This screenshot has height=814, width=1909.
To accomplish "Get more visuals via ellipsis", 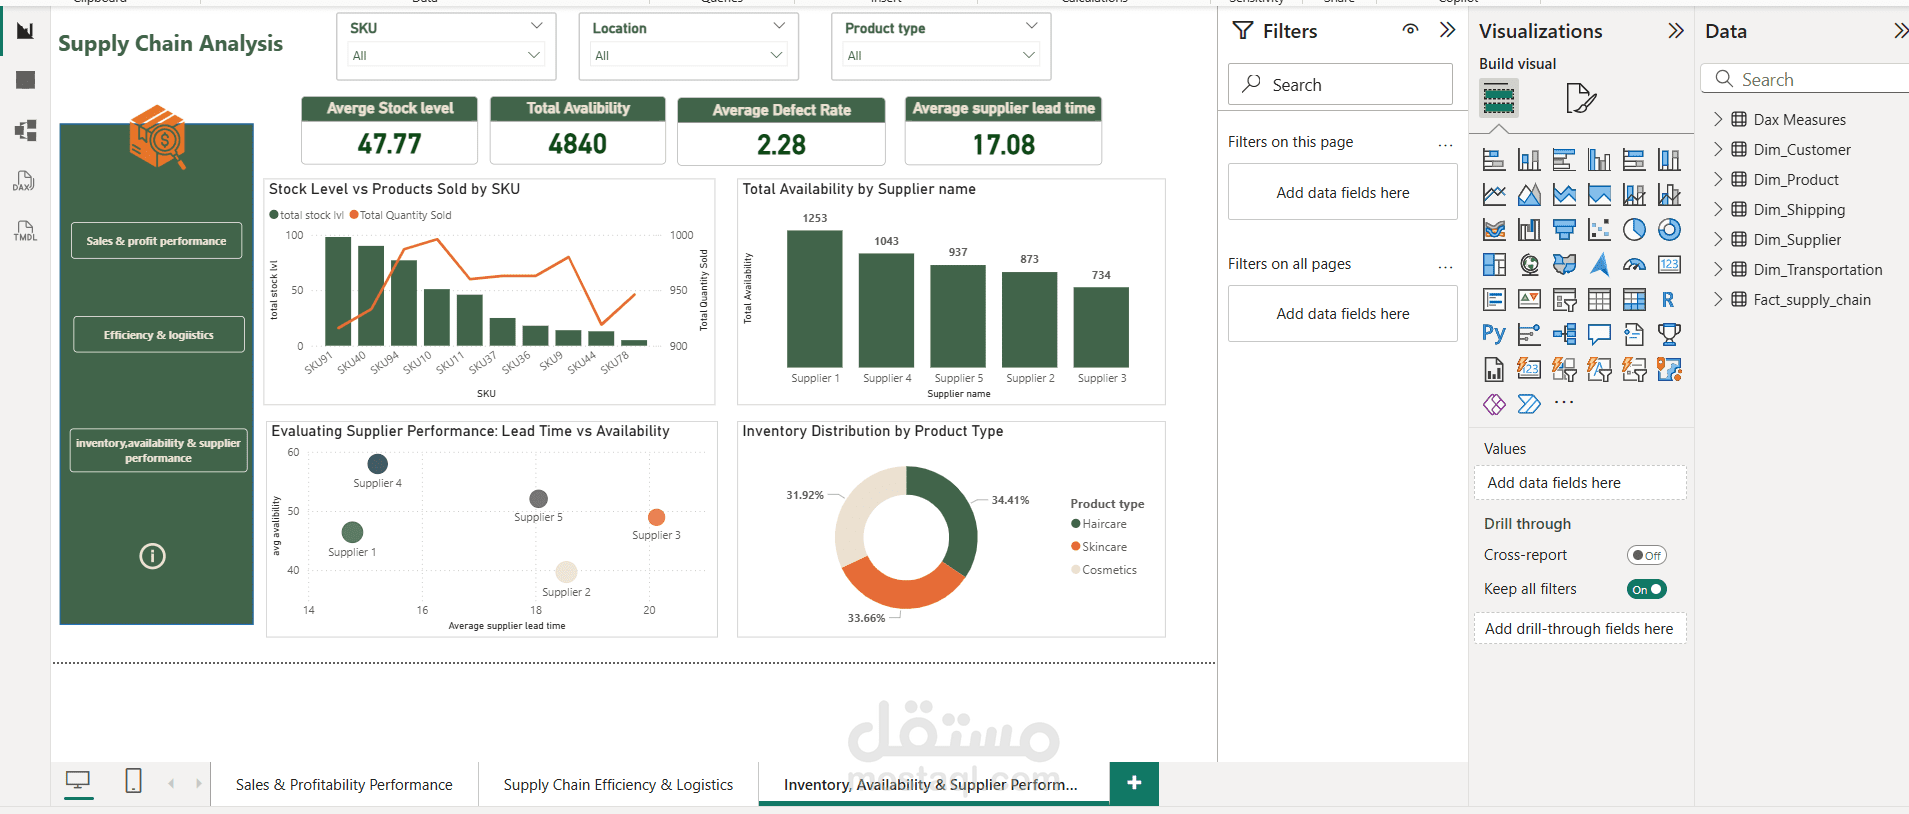I will coord(1564,402).
